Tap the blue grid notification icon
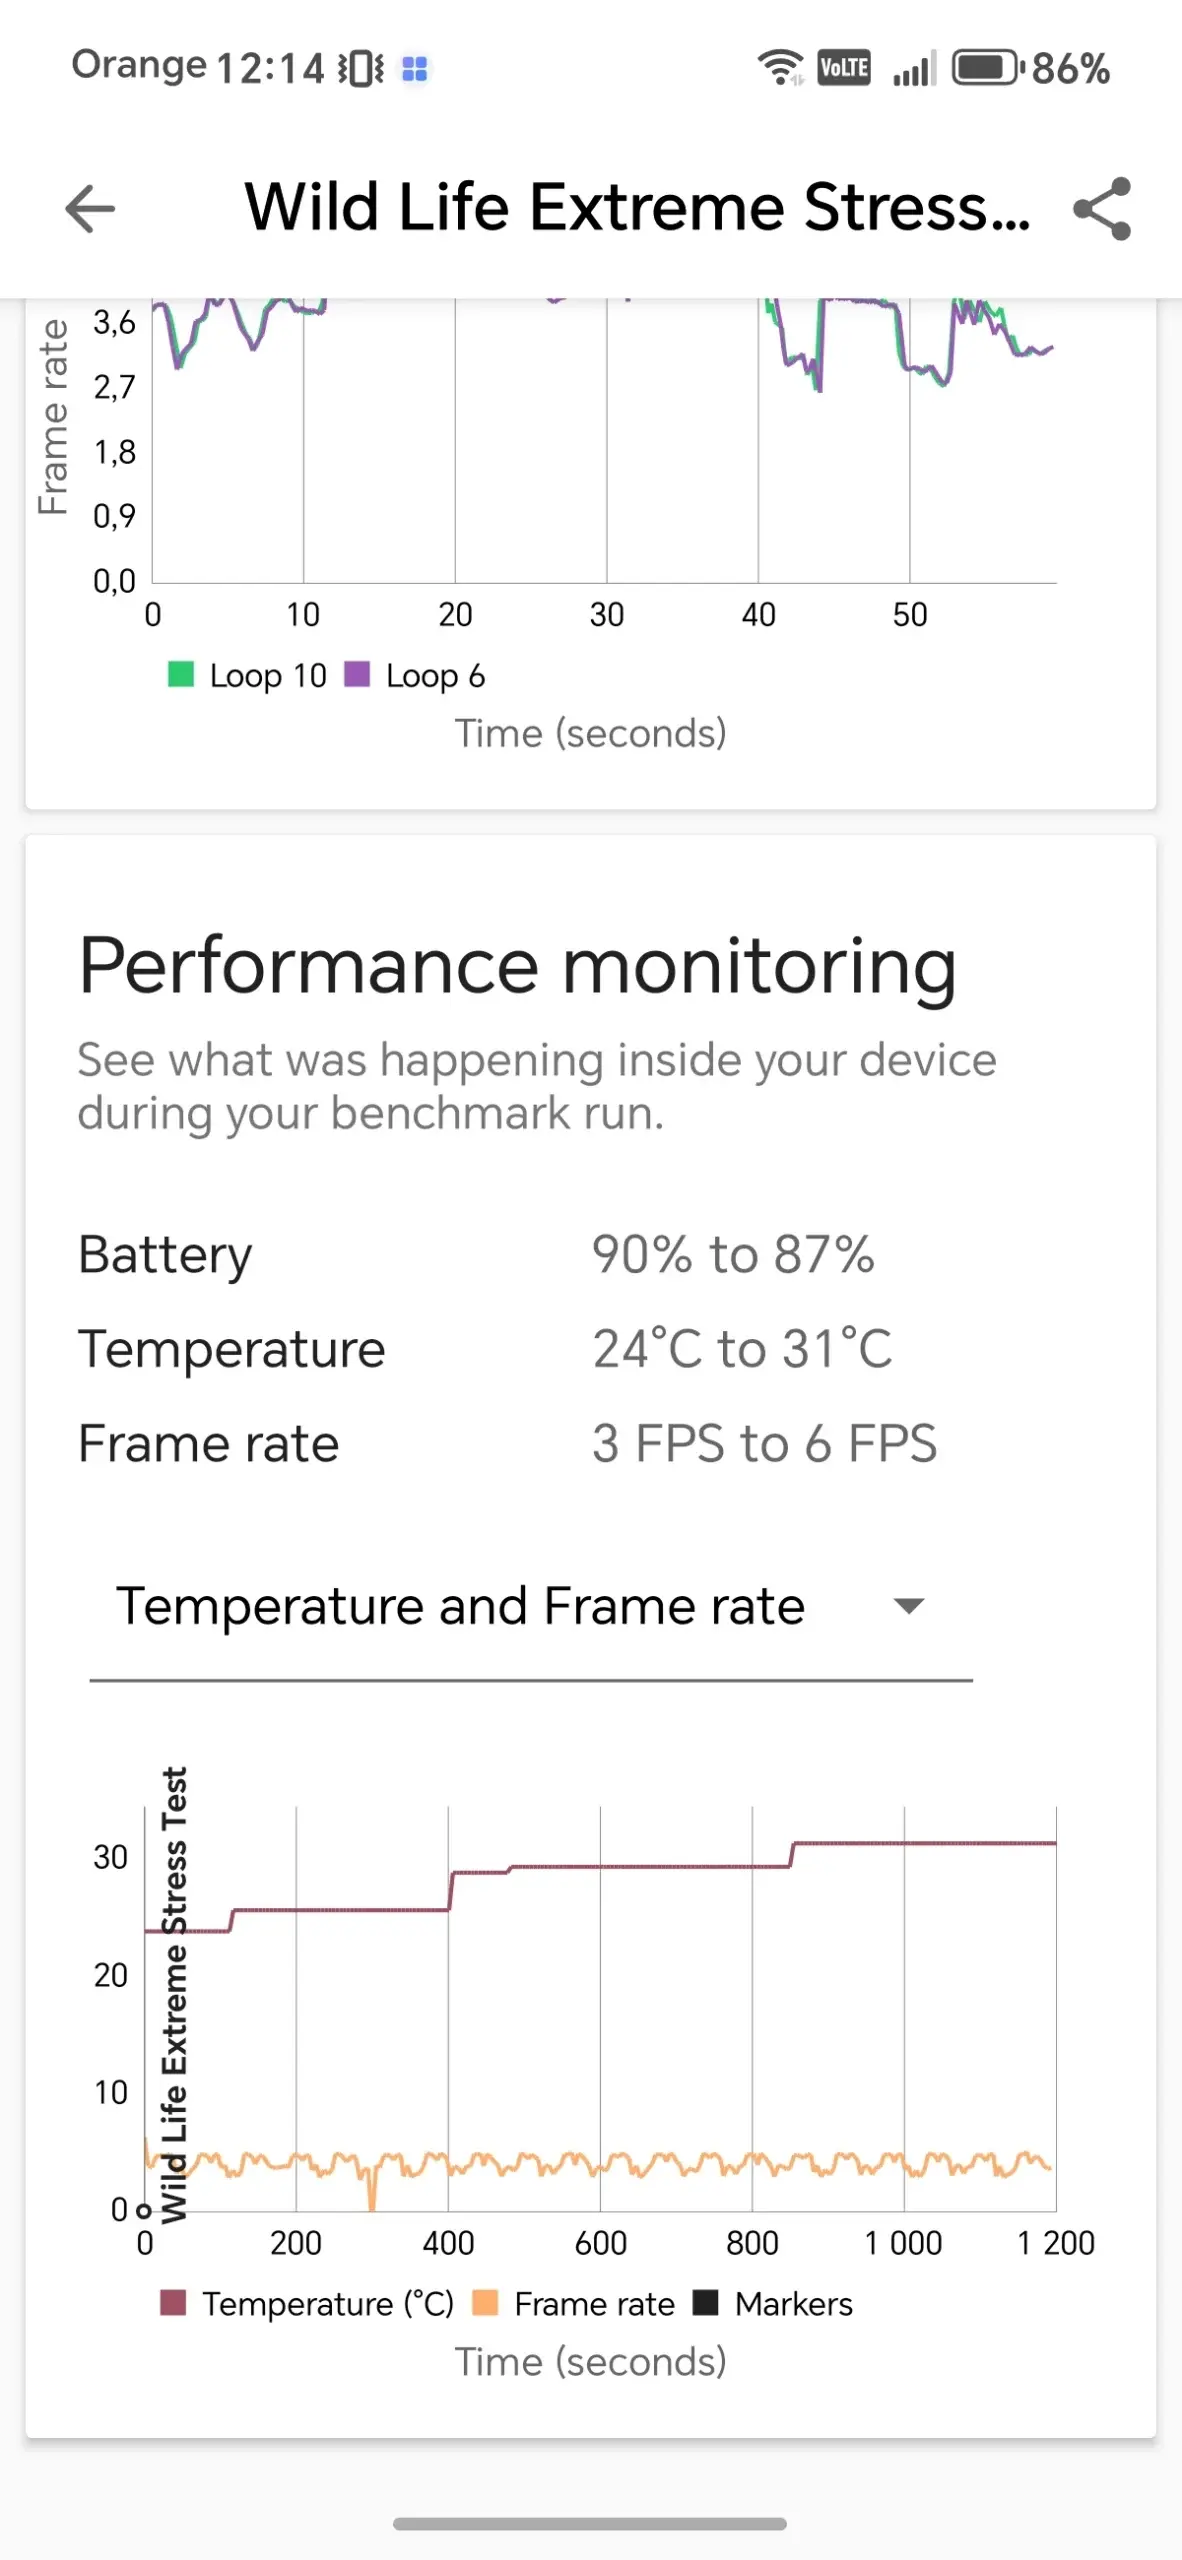Image resolution: width=1182 pixels, height=2560 pixels. [x=415, y=69]
